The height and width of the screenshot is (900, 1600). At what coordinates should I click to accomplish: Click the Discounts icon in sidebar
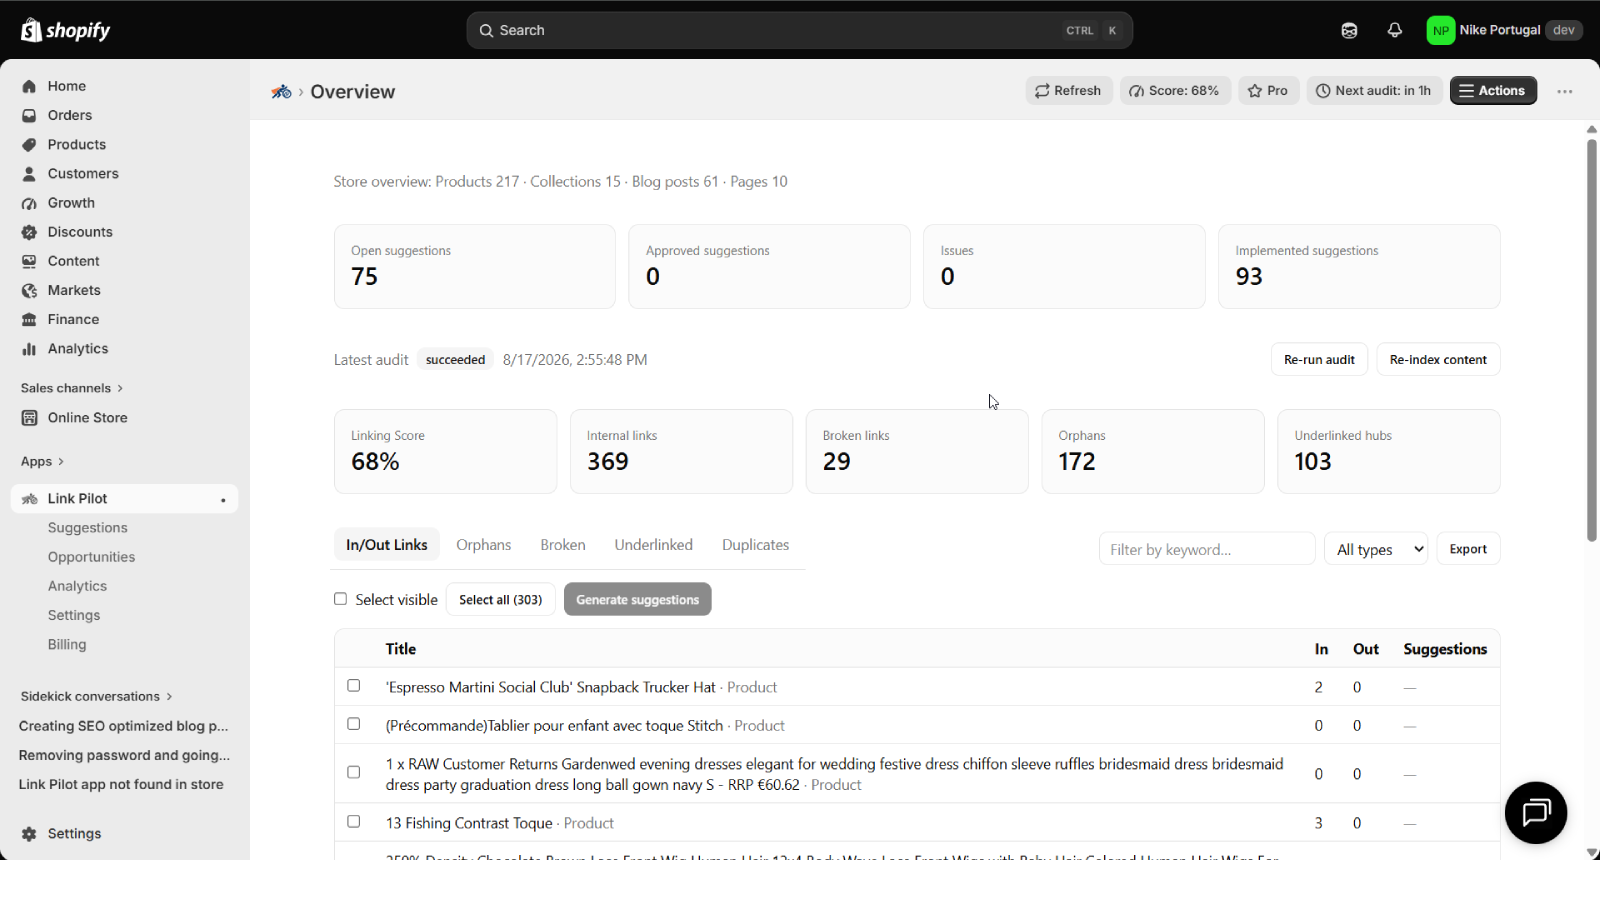click(x=29, y=232)
